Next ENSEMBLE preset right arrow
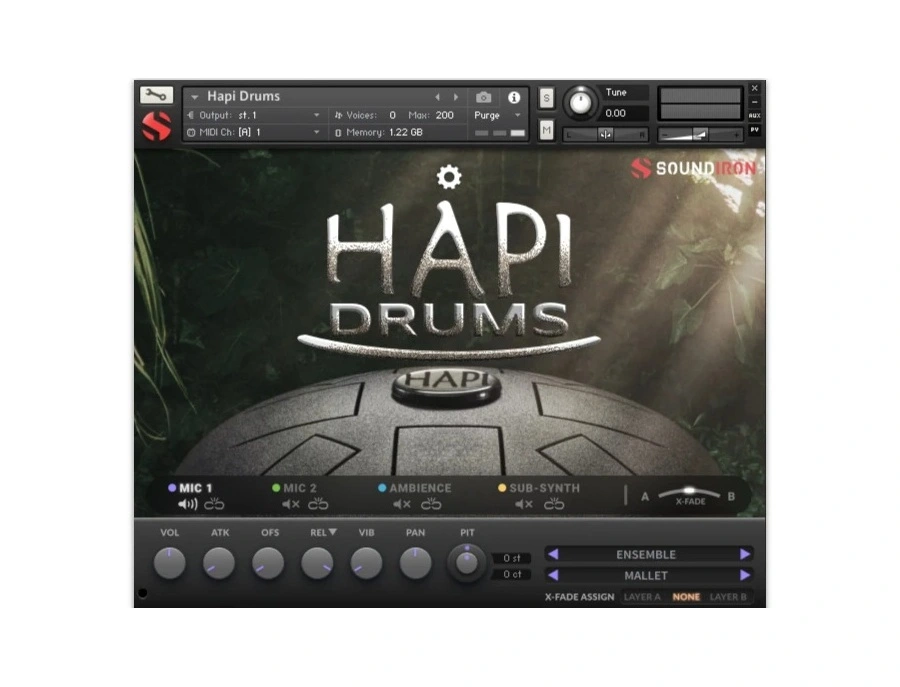Viewport: 900px width, 687px height. tap(744, 554)
